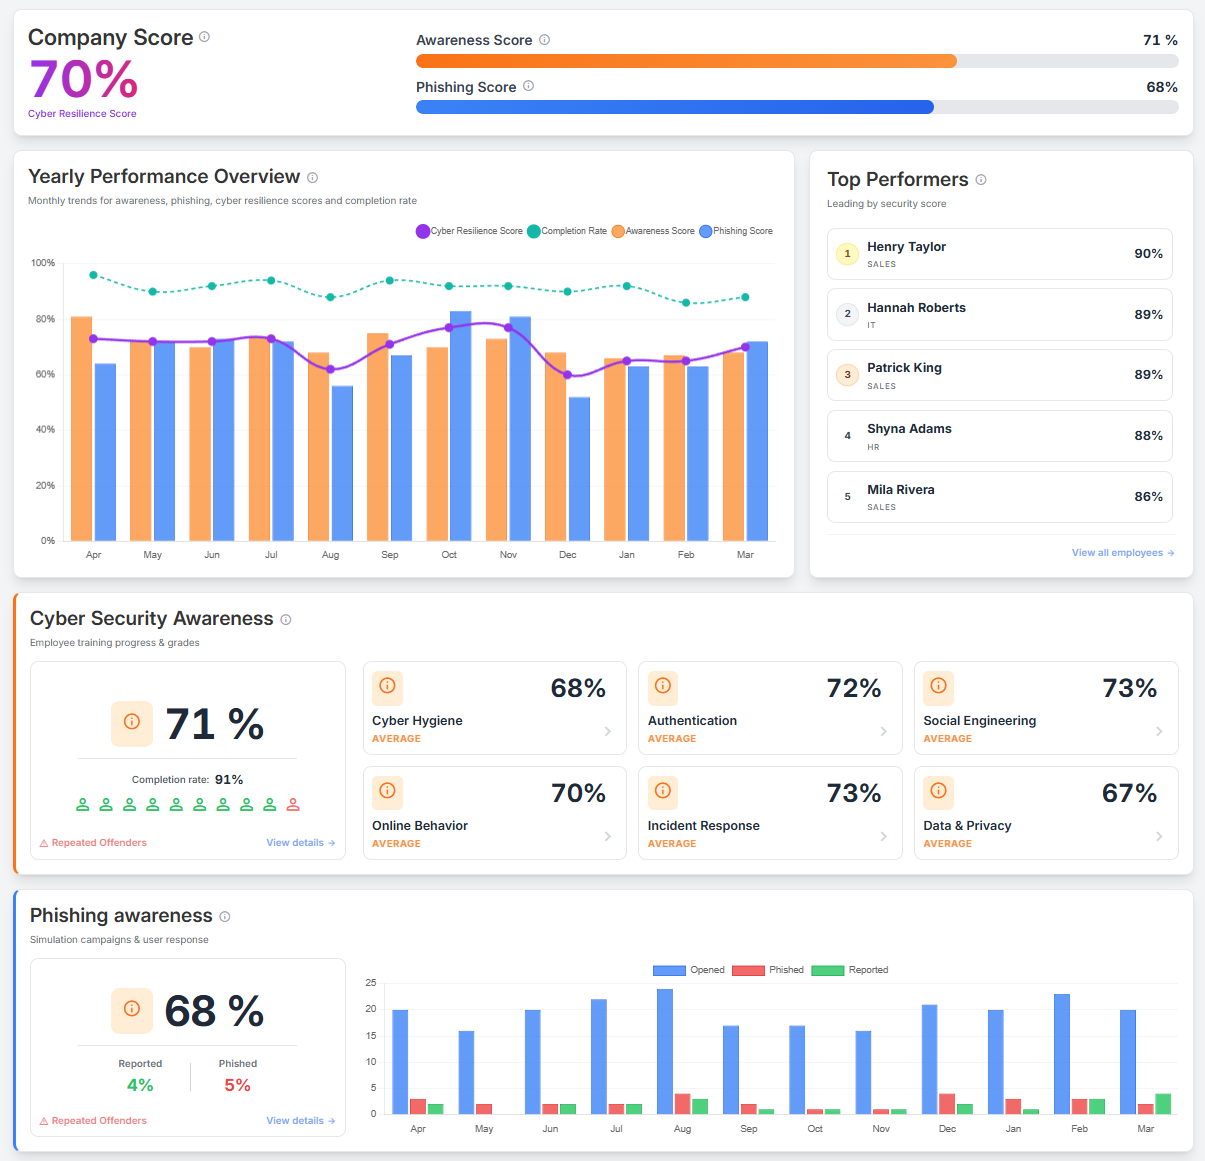Click info icon beside Phishing awareness heading
This screenshot has width=1205, height=1161.
(x=224, y=917)
